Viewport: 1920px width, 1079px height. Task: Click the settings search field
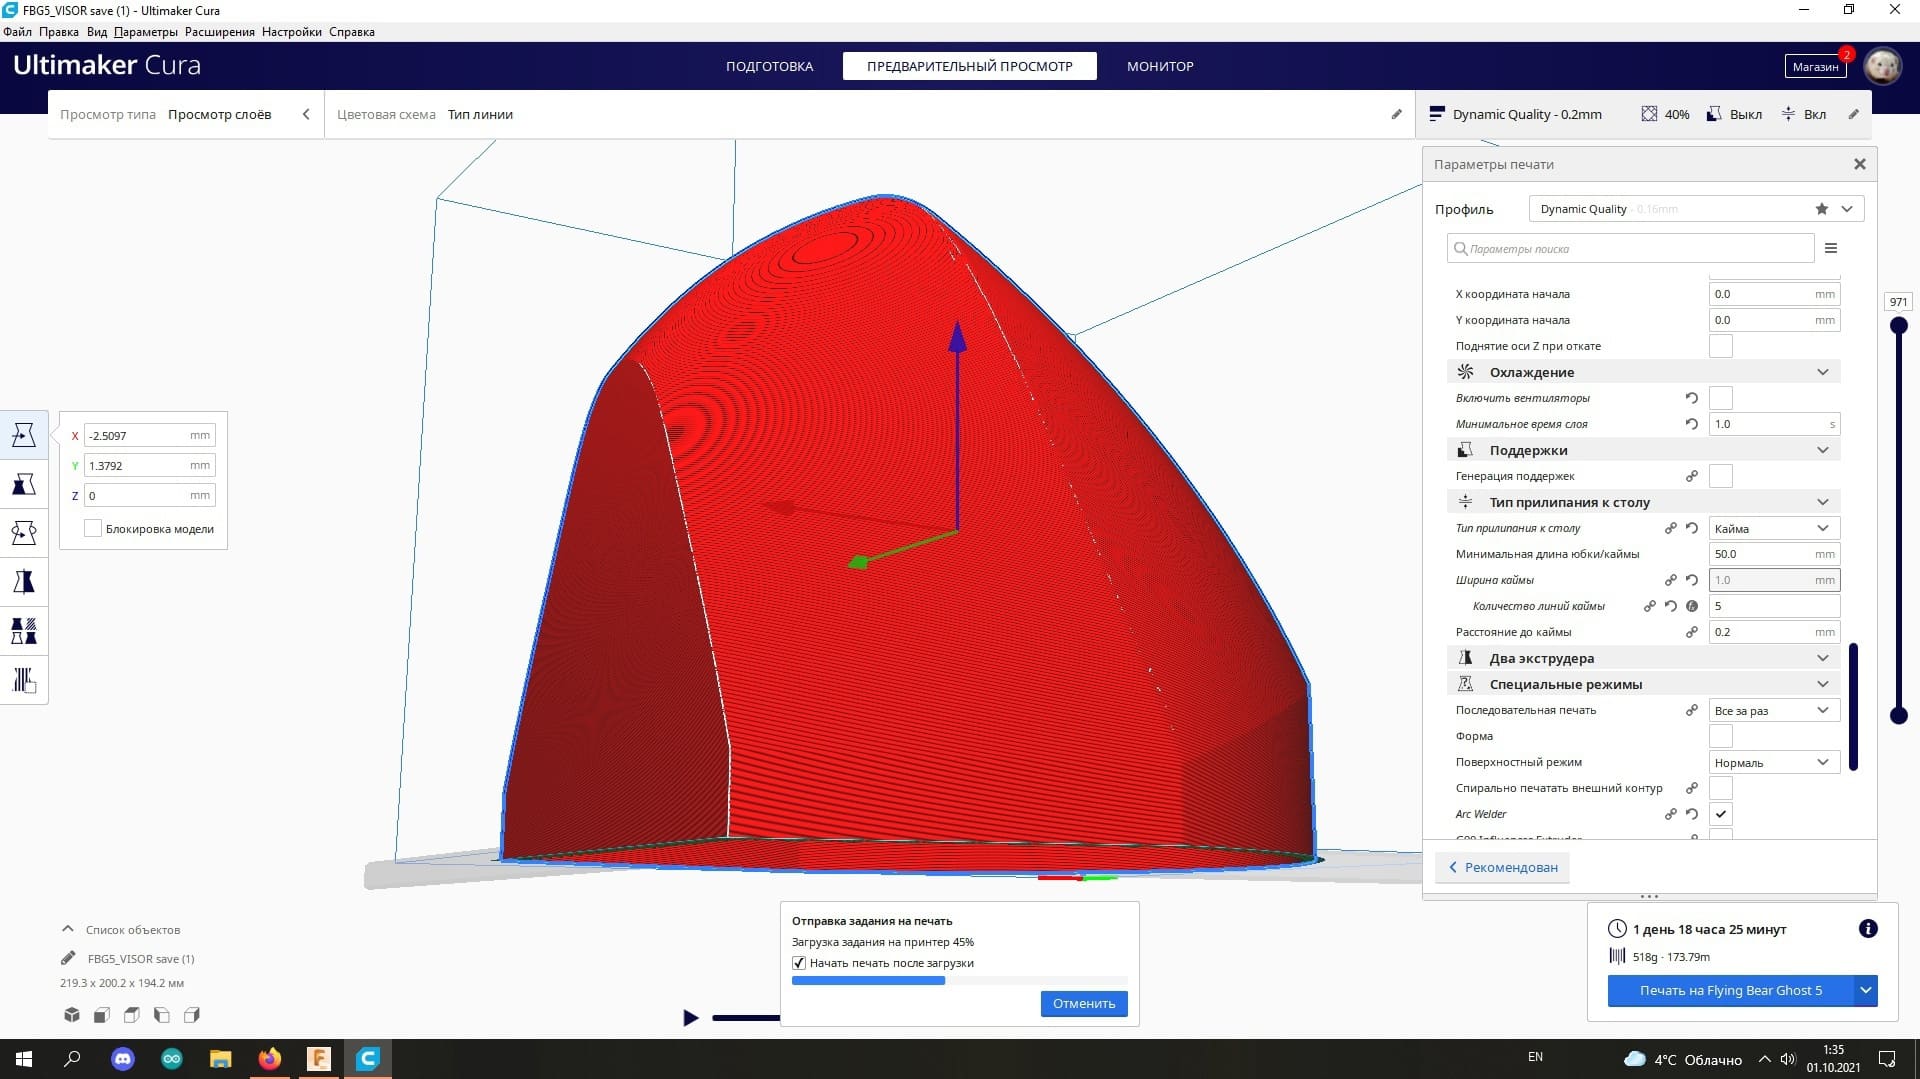coord(1630,248)
